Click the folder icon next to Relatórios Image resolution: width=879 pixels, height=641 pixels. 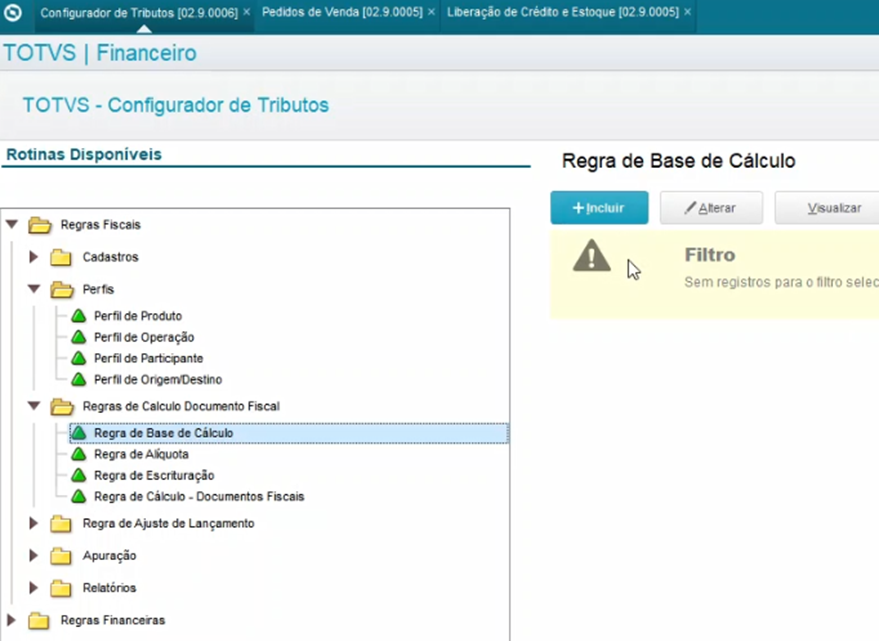point(60,588)
